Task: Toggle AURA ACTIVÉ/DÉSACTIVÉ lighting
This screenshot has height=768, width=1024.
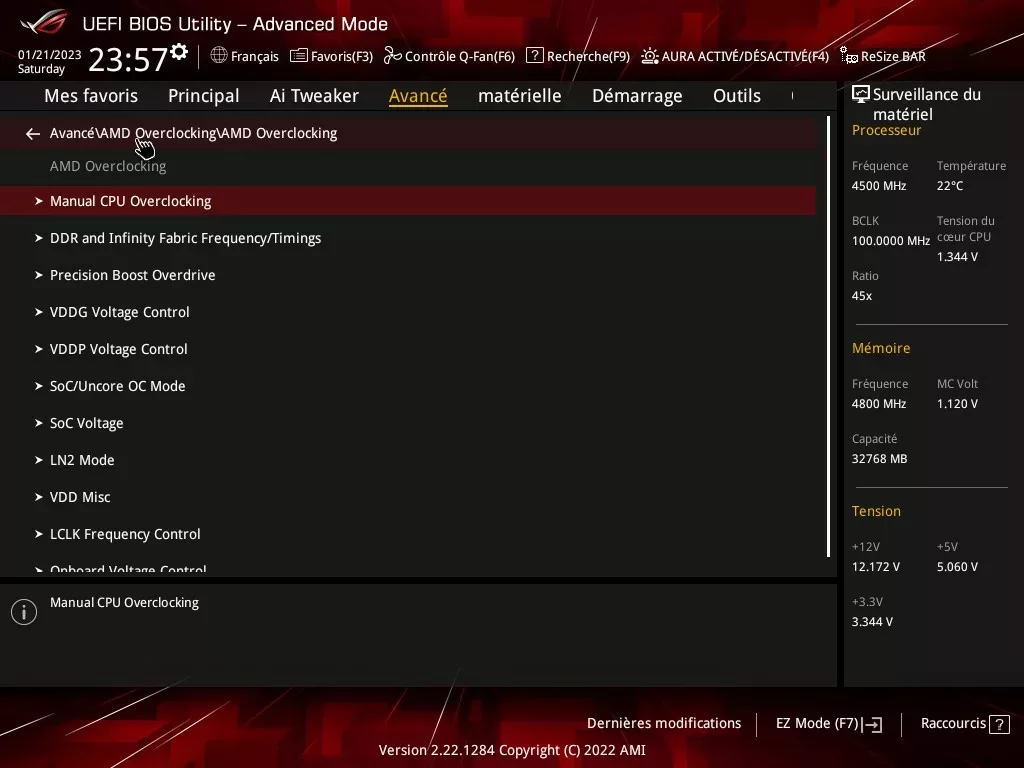Action: click(735, 56)
